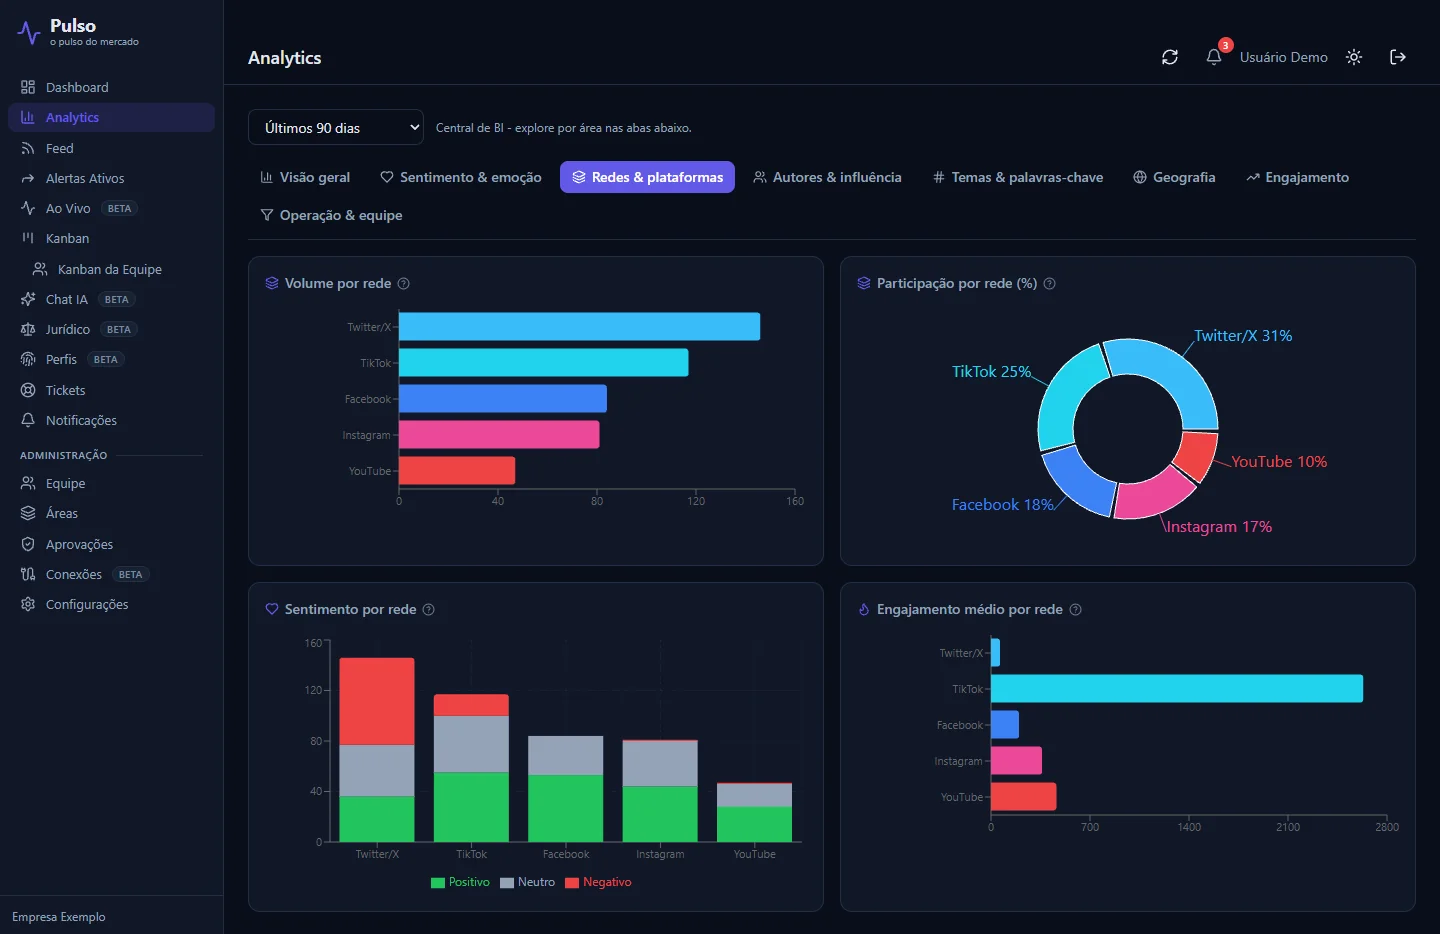This screenshot has height=934, width=1440.
Task: Click info icon beside Participação por rede
Action: [x=1050, y=284]
